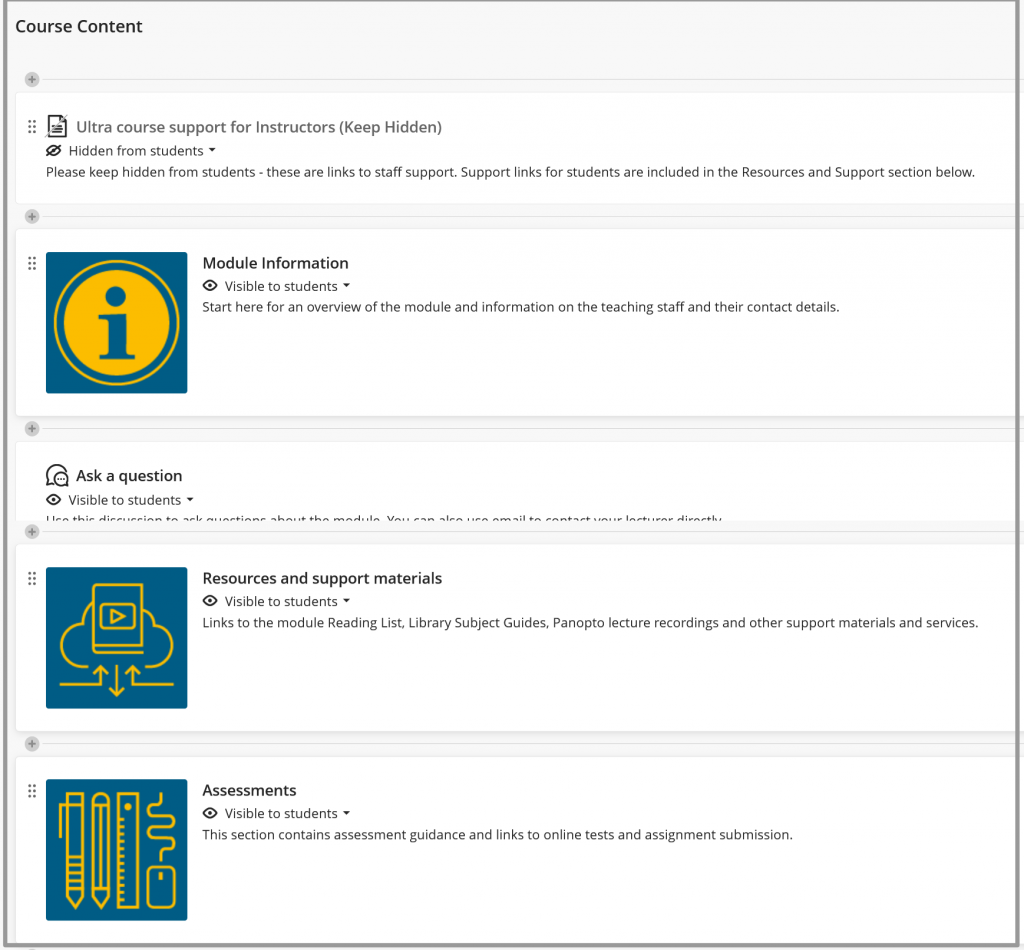Image resolution: width=1024 pixels, height=950 pixels.
Task: Grab the drag handle beside Module Information
Action: point(31,263)
